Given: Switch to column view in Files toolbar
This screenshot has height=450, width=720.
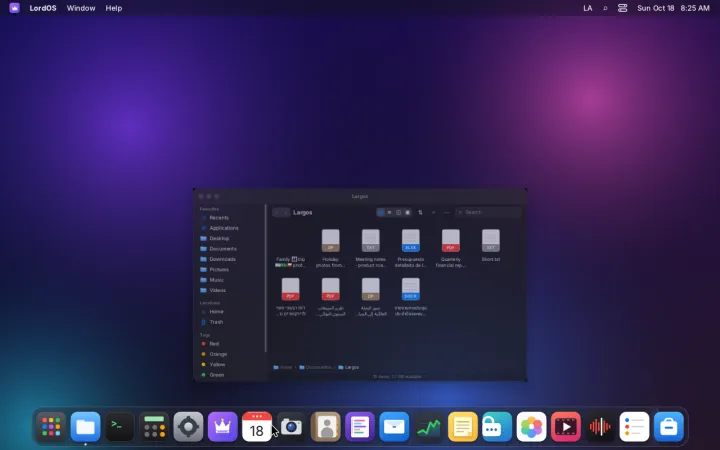Looking at the screenshot, I should (398, 212).
